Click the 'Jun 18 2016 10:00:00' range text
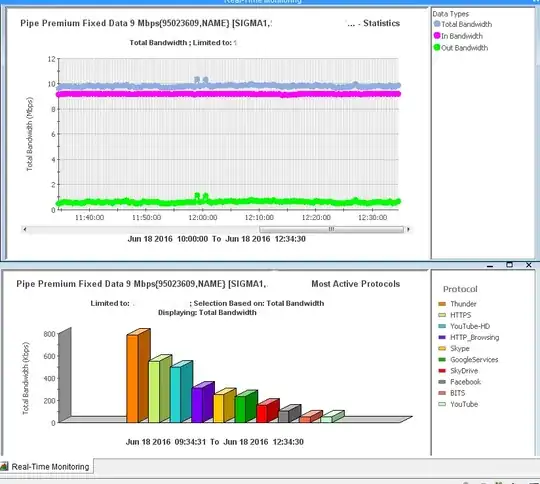540x484 pixels. pyautogui.click(x=168, y=239)
